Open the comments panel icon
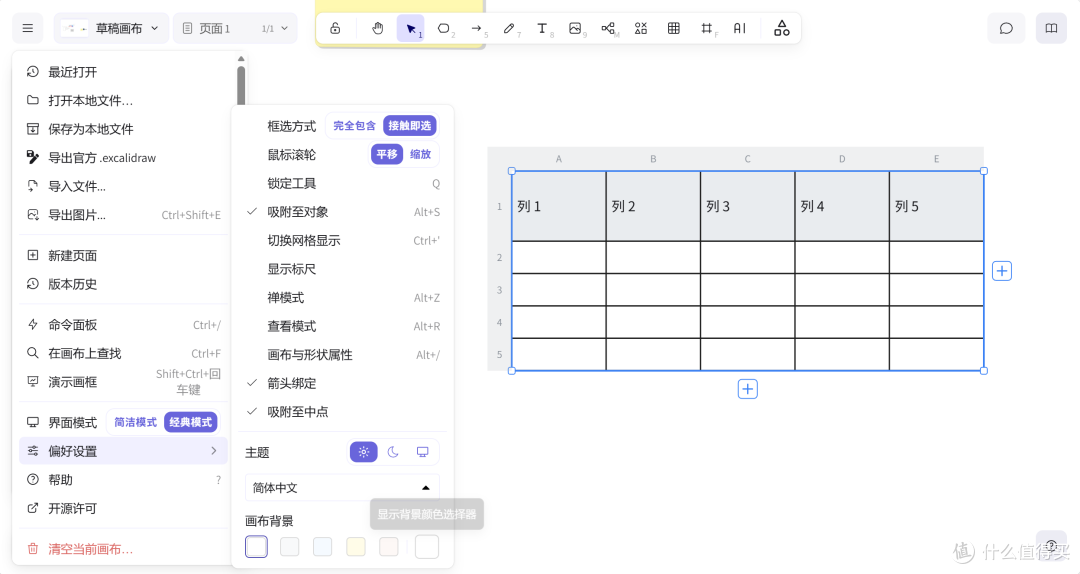 [x=1006, y=28]
